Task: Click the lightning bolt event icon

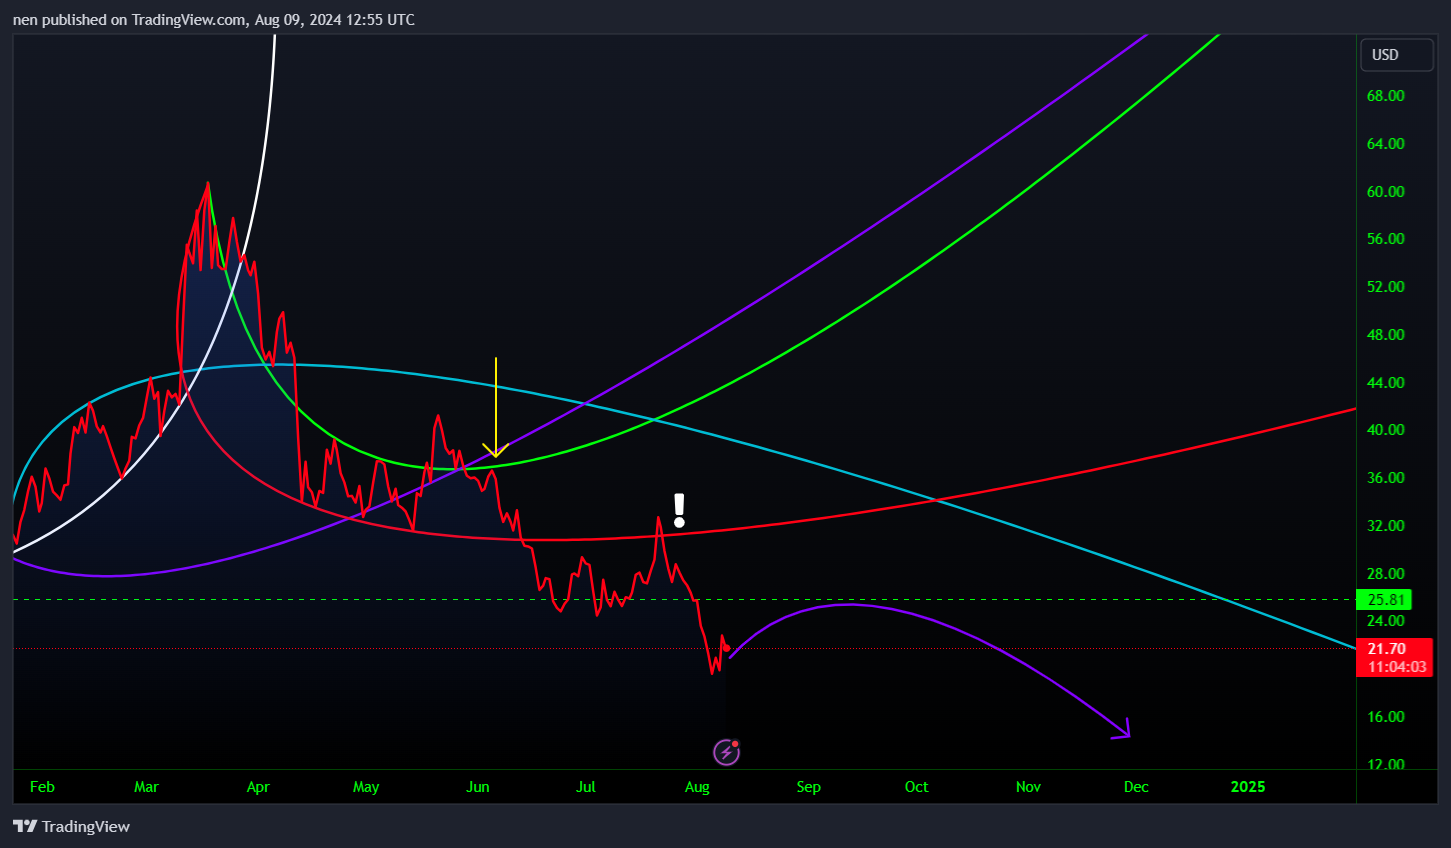Action: (x=726, y=752)
